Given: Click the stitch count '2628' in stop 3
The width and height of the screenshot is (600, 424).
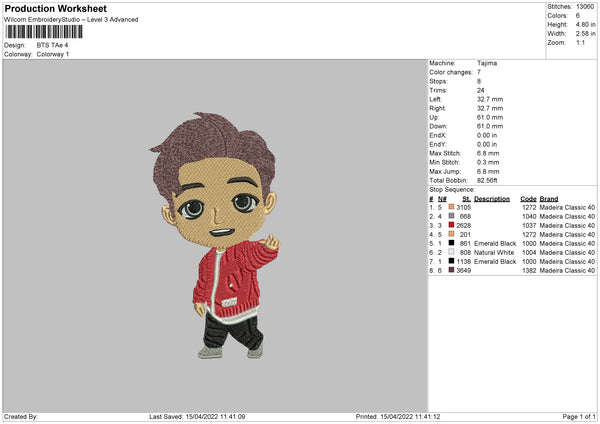Looking at the screenshot, I should pyautogui.click(x=463, y=225).
